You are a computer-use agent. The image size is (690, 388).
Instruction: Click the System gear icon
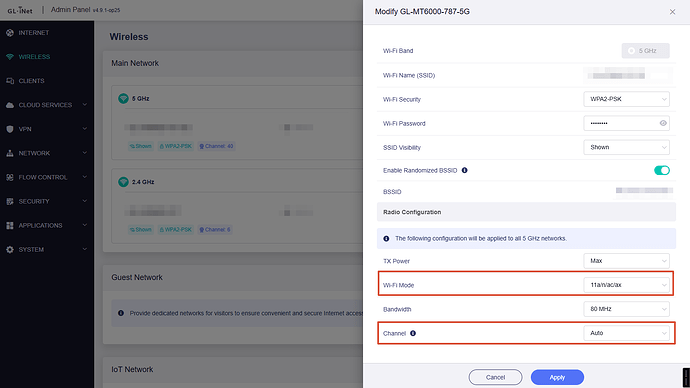pyautogui.click(x=10, y=249)
